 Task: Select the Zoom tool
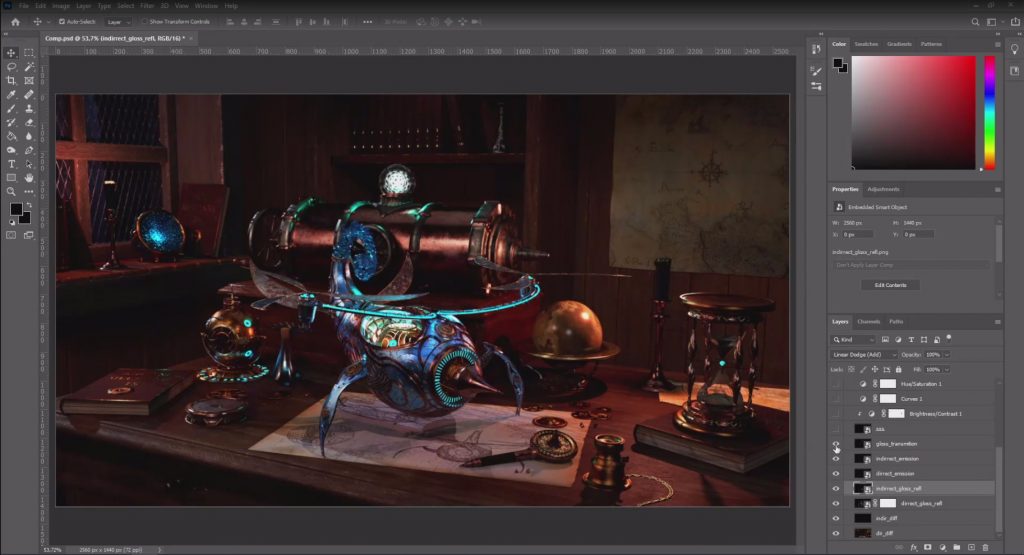(11, 191)
